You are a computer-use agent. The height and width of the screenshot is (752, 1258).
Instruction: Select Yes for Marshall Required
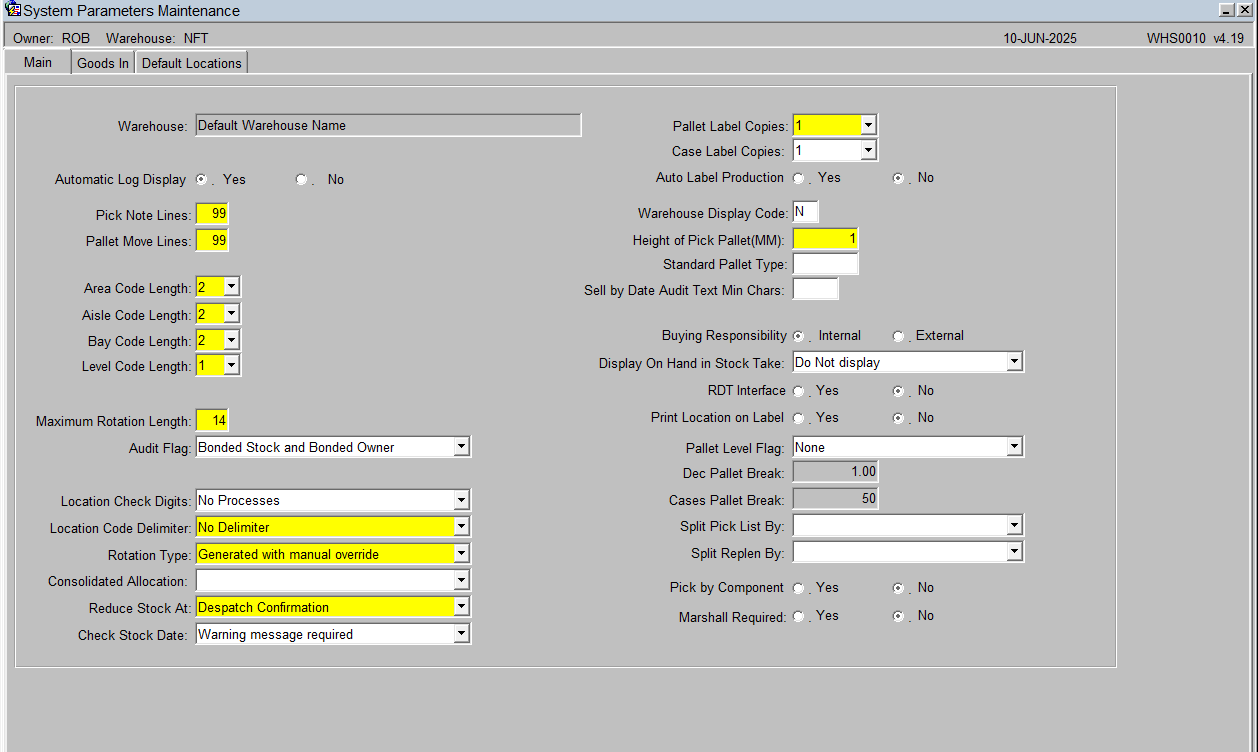[x=799, y=616]
